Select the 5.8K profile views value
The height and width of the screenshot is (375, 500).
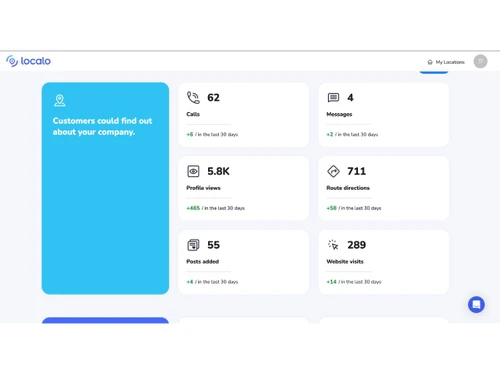[x=218, y=171]
